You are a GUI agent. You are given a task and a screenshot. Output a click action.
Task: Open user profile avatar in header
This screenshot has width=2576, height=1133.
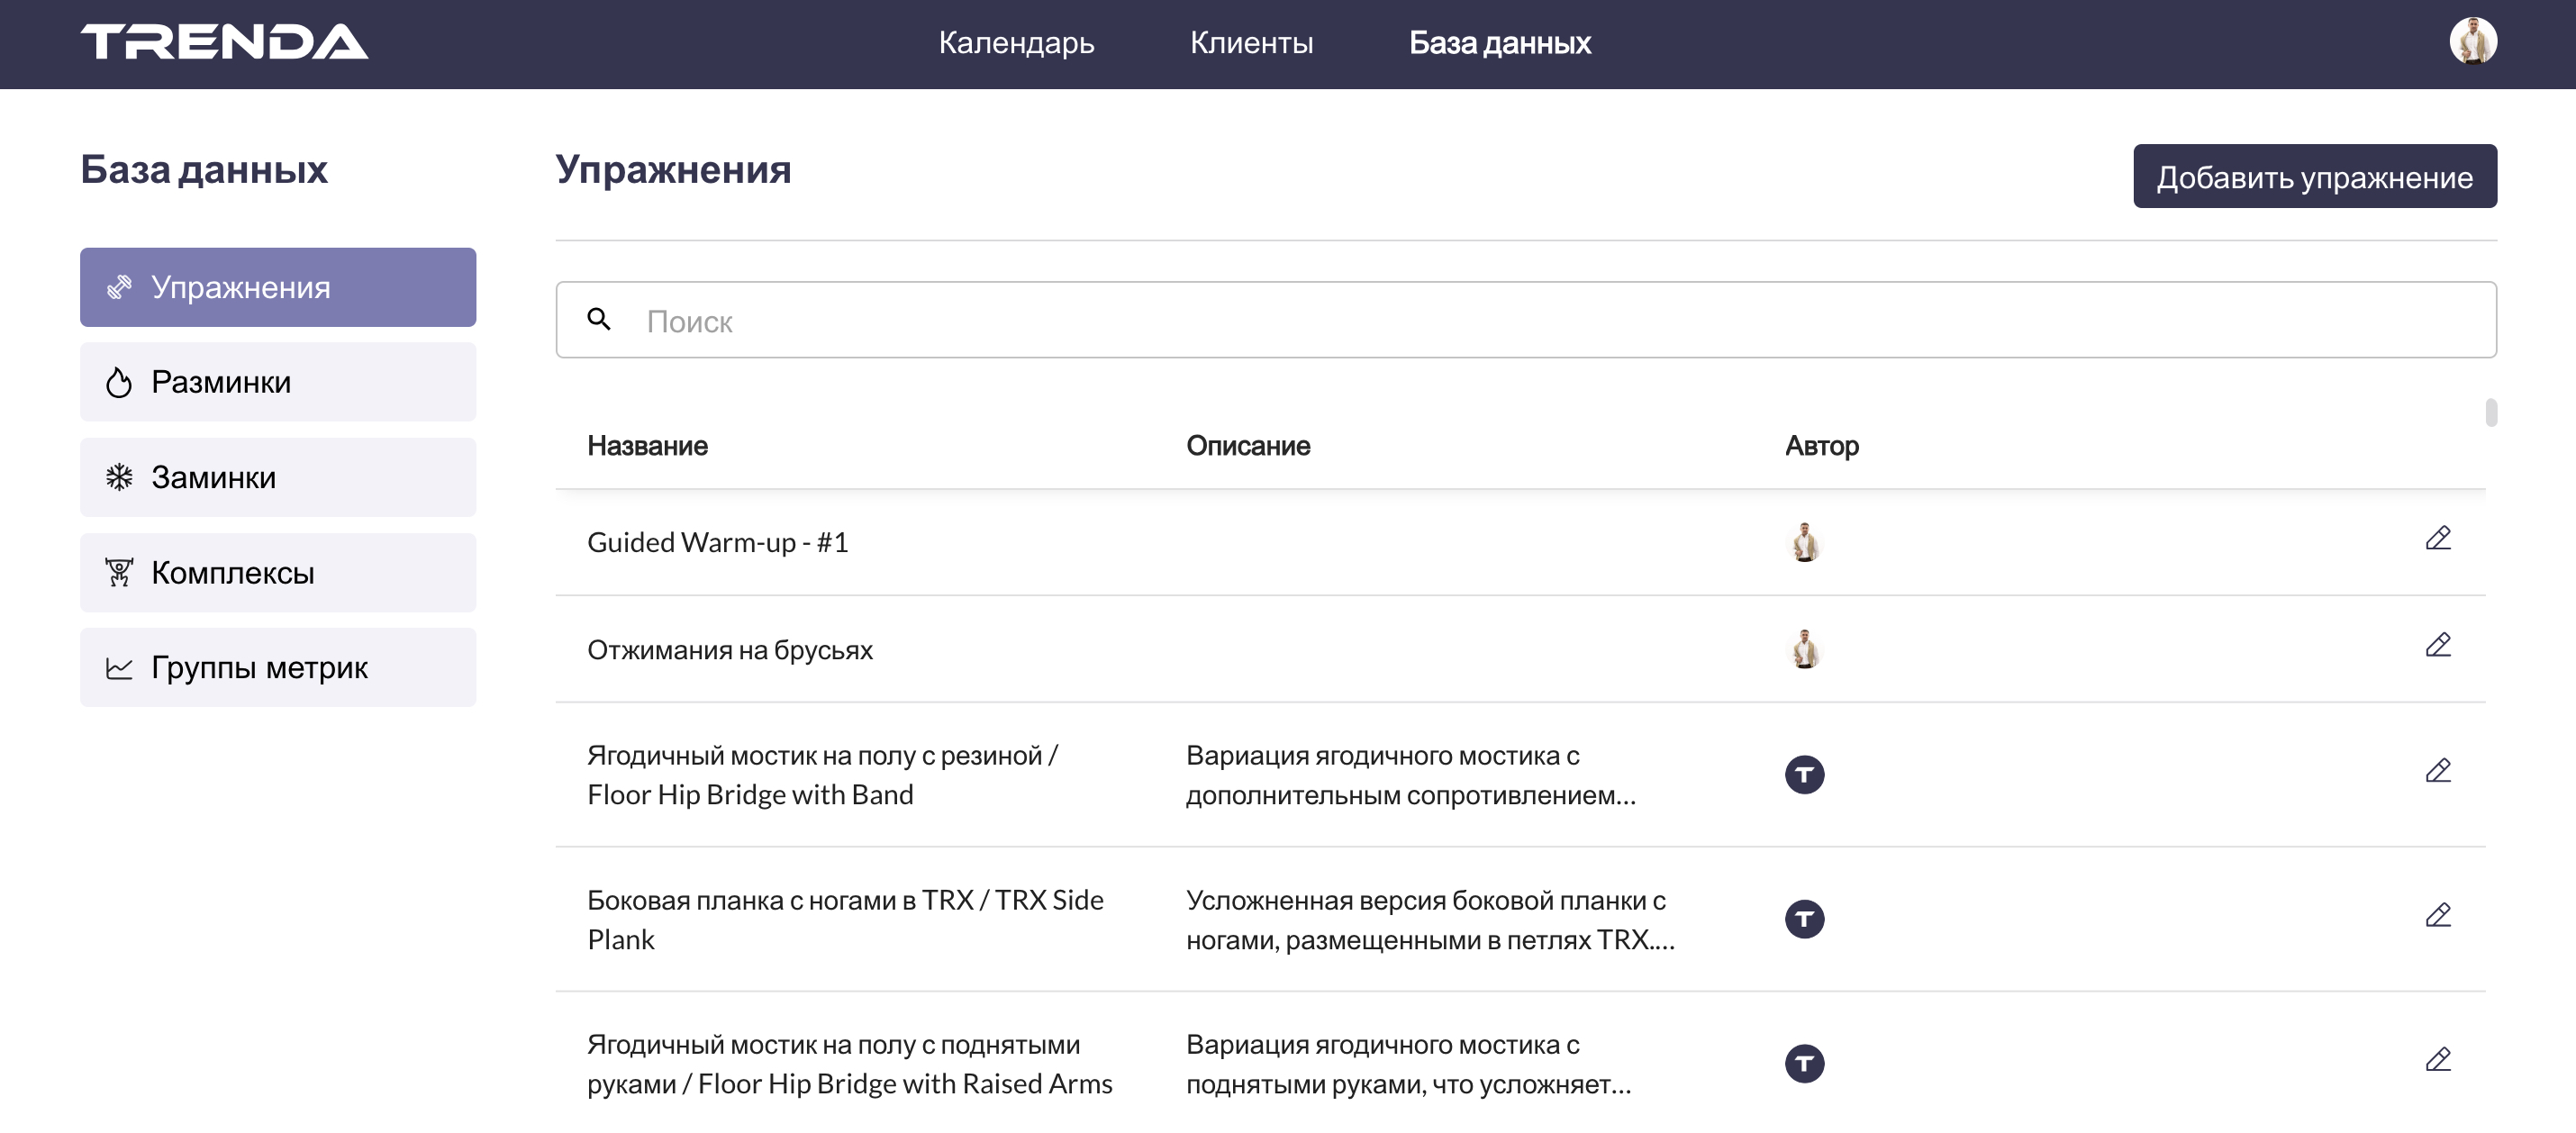pyautogui.click(x=2472, y=42)
